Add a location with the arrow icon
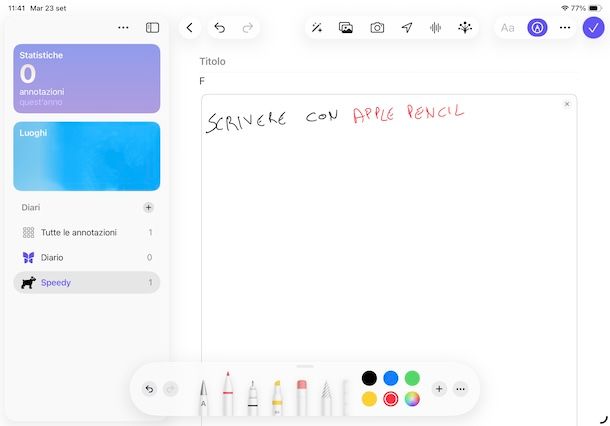This screenshot has width=610, height=426. [407, 28]
